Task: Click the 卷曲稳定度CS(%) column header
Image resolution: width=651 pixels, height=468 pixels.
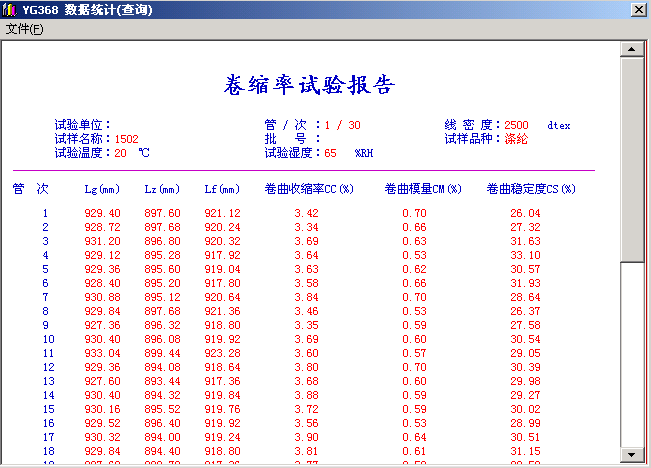Action: tap(531, 189)
